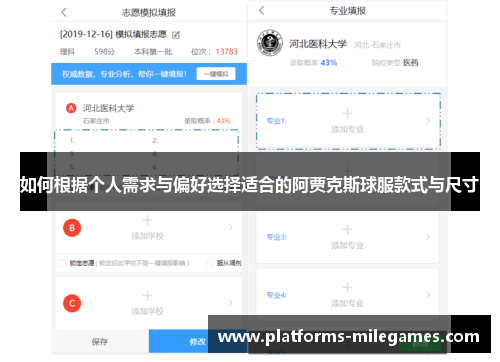
Task: Open slot C chevron arrow
Action: pos(231,303)
